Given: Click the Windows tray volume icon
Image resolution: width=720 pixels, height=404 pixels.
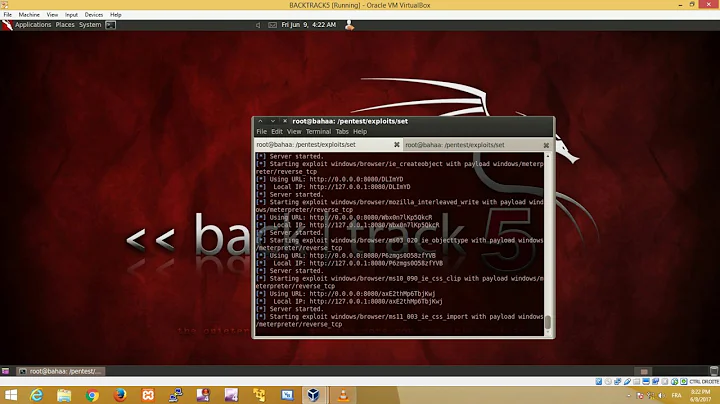Looking at the screenshot, I should coord(662,395).
